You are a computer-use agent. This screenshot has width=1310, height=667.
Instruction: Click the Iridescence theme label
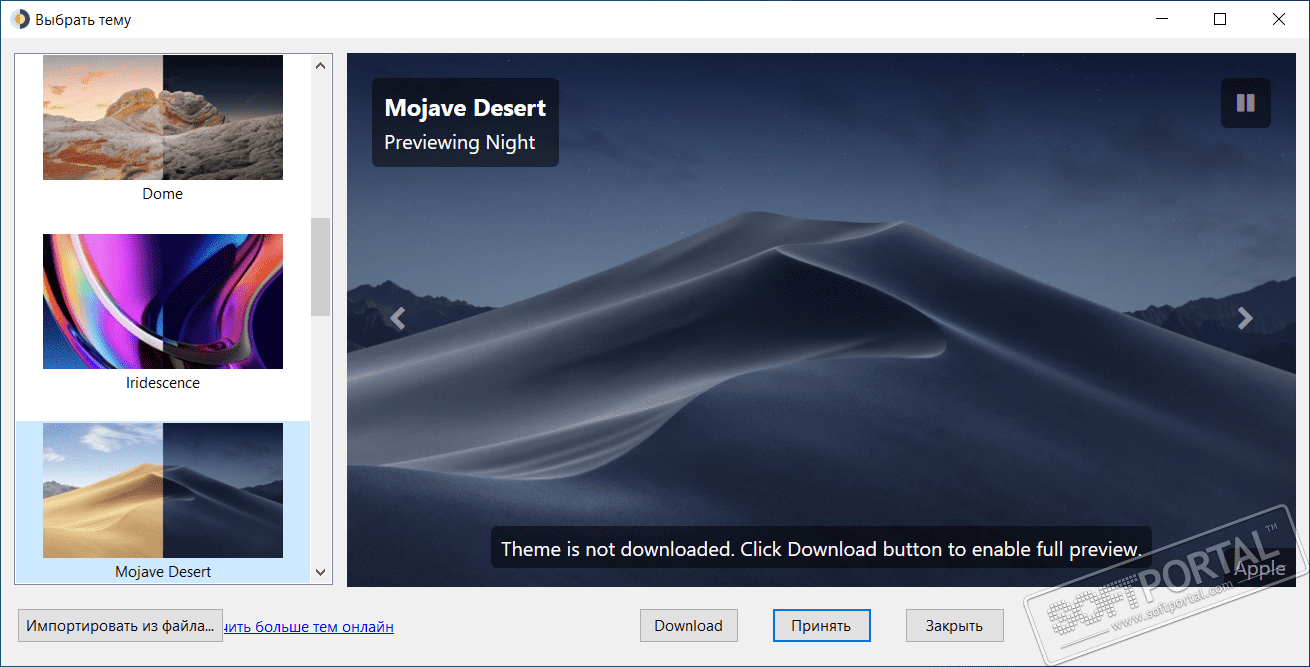coord(163,383)
